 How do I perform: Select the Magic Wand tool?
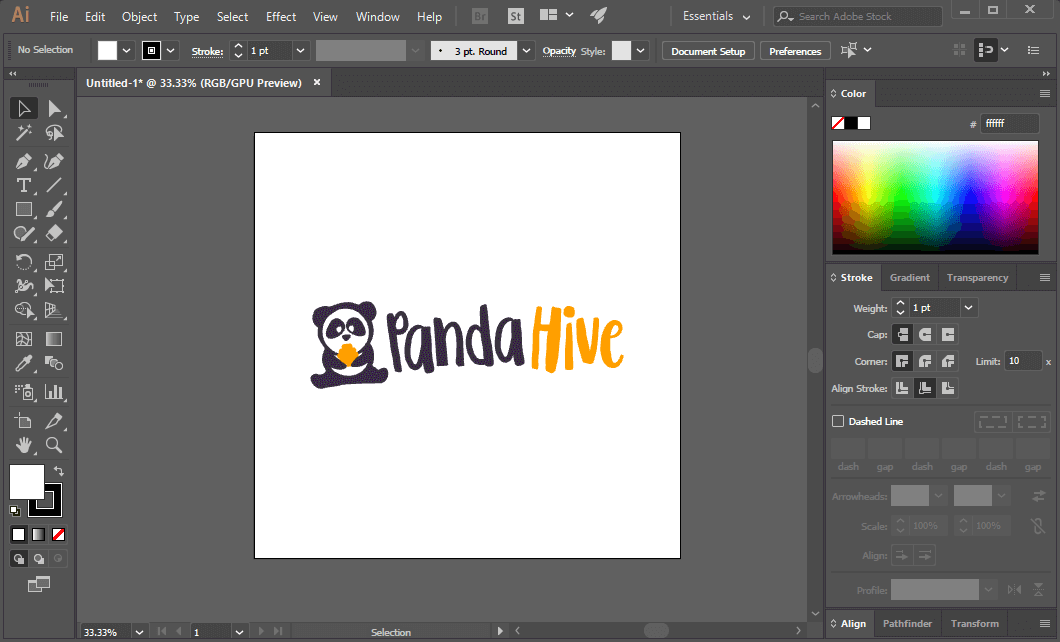(24, 133)
